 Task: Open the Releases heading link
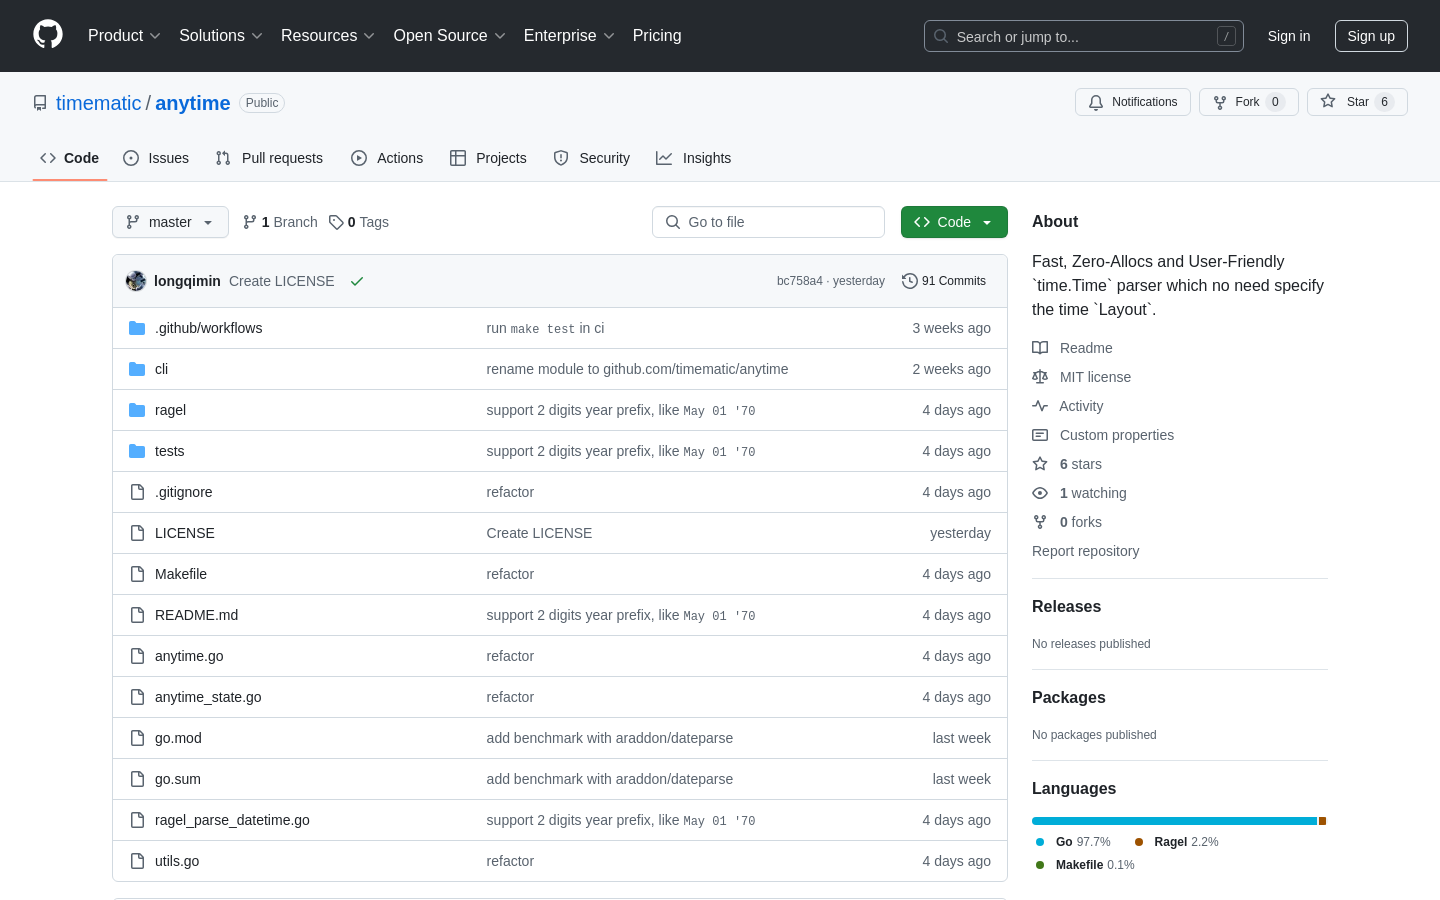pos(1066,607)
